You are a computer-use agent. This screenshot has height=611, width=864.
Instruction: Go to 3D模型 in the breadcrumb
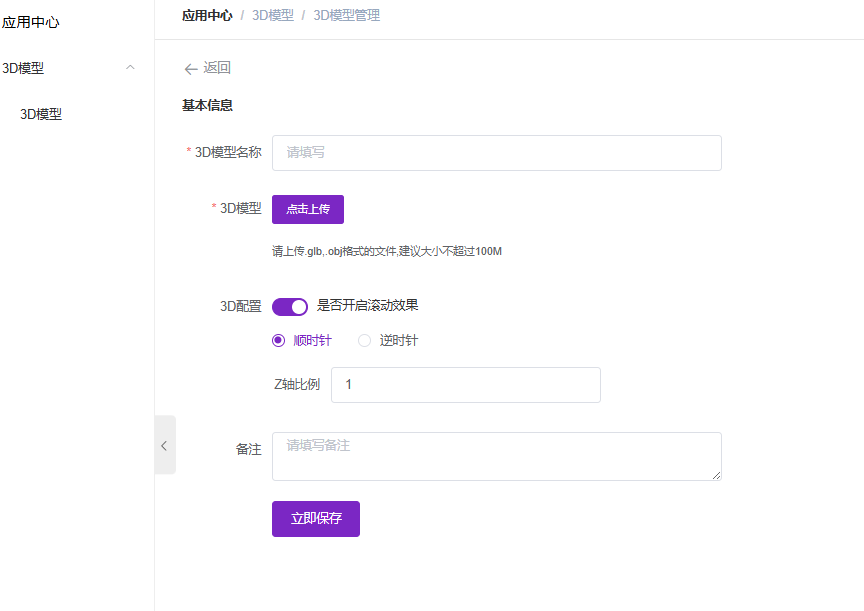(273, 15)
